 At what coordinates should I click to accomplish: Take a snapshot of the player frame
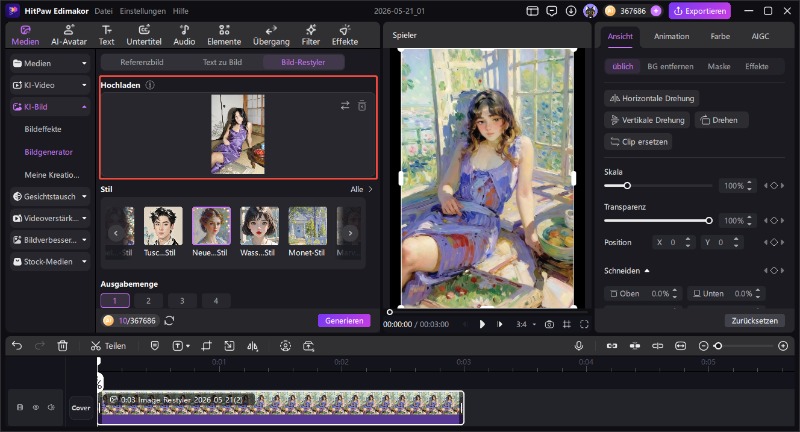(x=549, y=324)
